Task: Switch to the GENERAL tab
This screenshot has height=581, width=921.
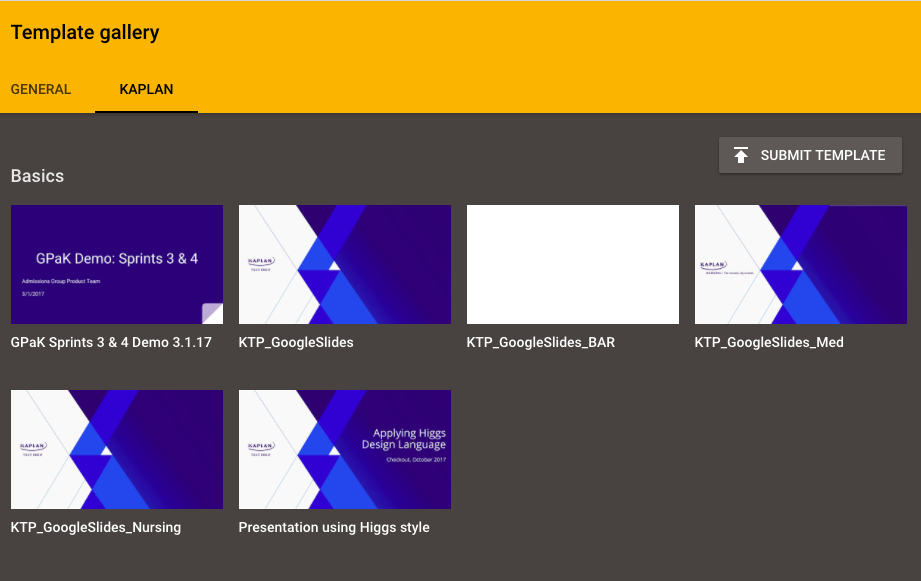Action: pyautogui.click(x=41, y=89)
